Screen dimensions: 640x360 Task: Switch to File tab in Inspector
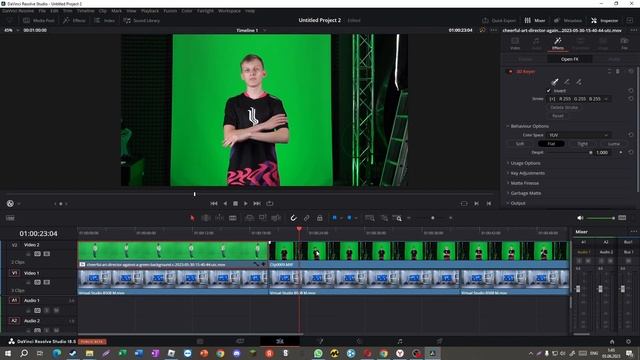[624, 43]
